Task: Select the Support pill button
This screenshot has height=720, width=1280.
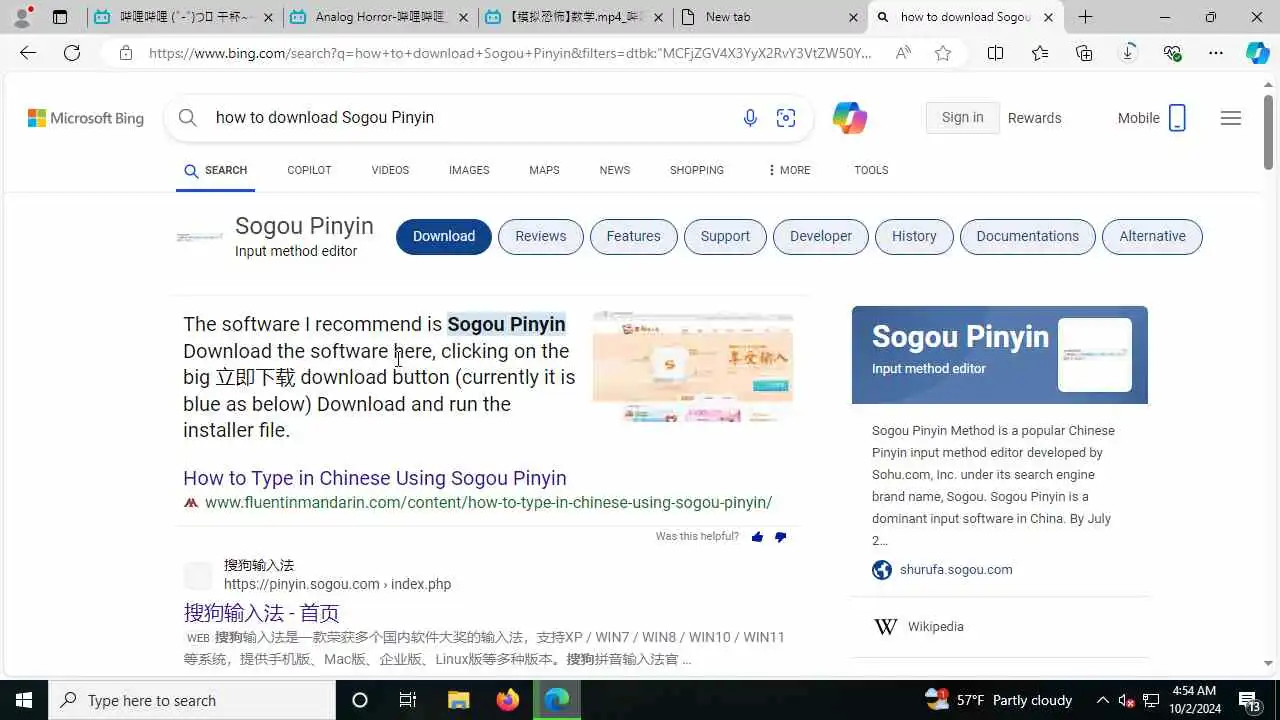Action: pyautogui.click(x=725, y=237)
